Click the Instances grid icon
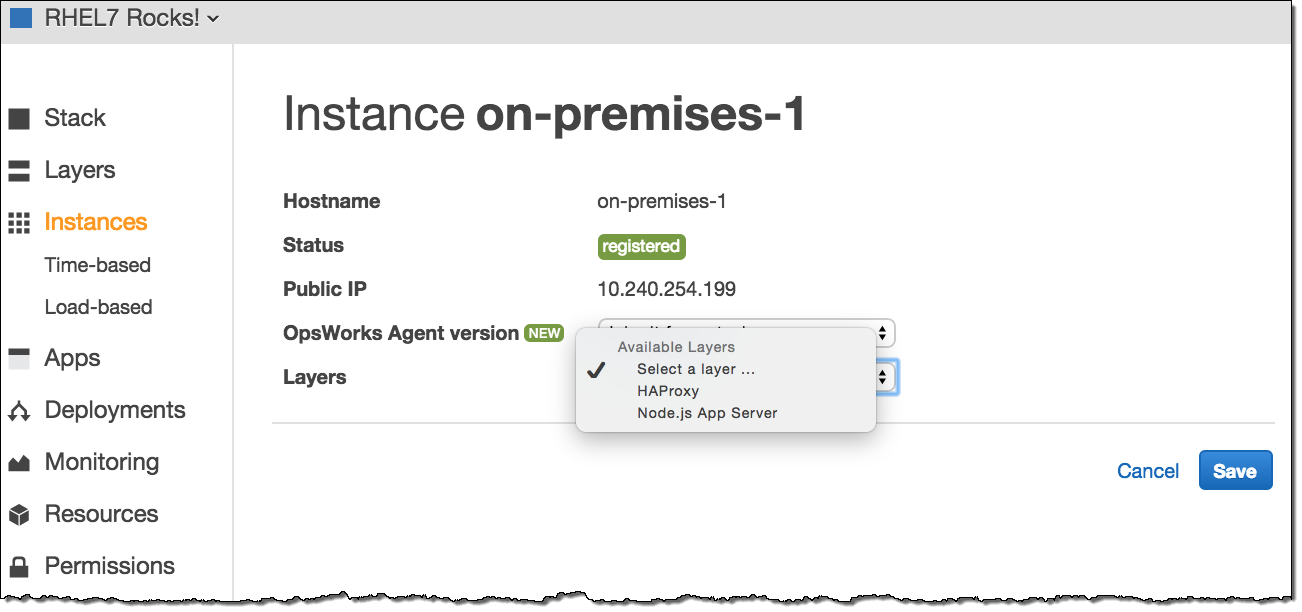The height and width of the screenshot is (612, 1302). 19,223
